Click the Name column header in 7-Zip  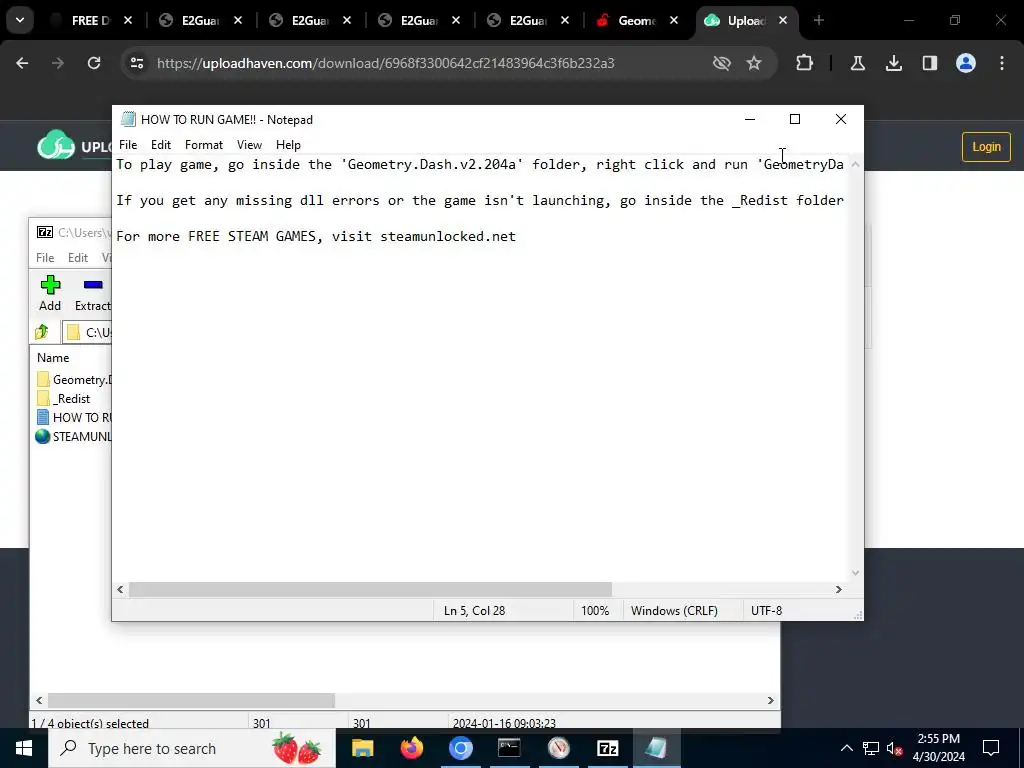tap(53, 358)
